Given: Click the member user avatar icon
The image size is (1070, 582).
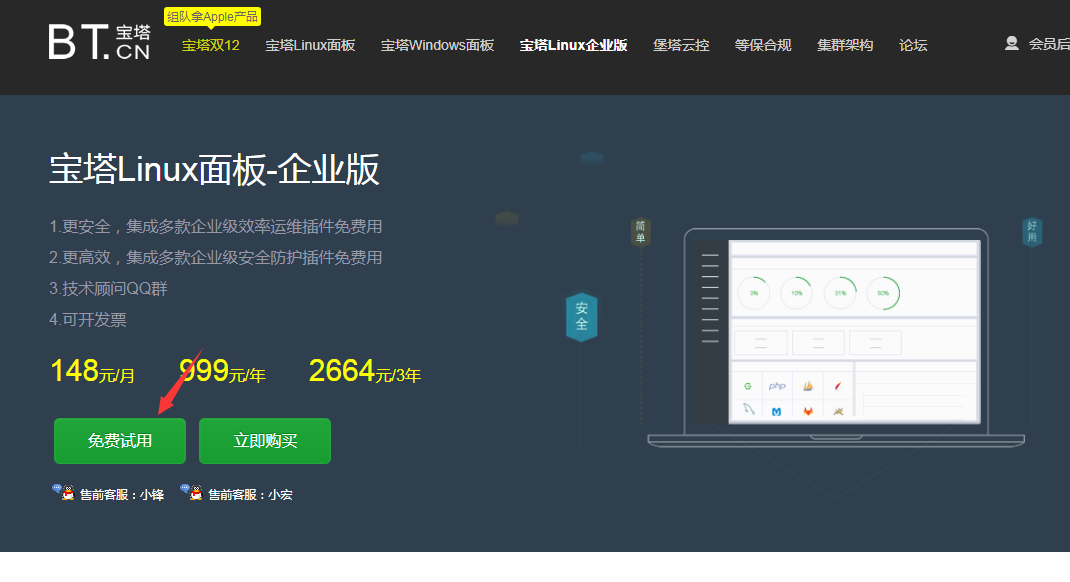Looking at the screenshot, I should click(x=1011, y=44).
